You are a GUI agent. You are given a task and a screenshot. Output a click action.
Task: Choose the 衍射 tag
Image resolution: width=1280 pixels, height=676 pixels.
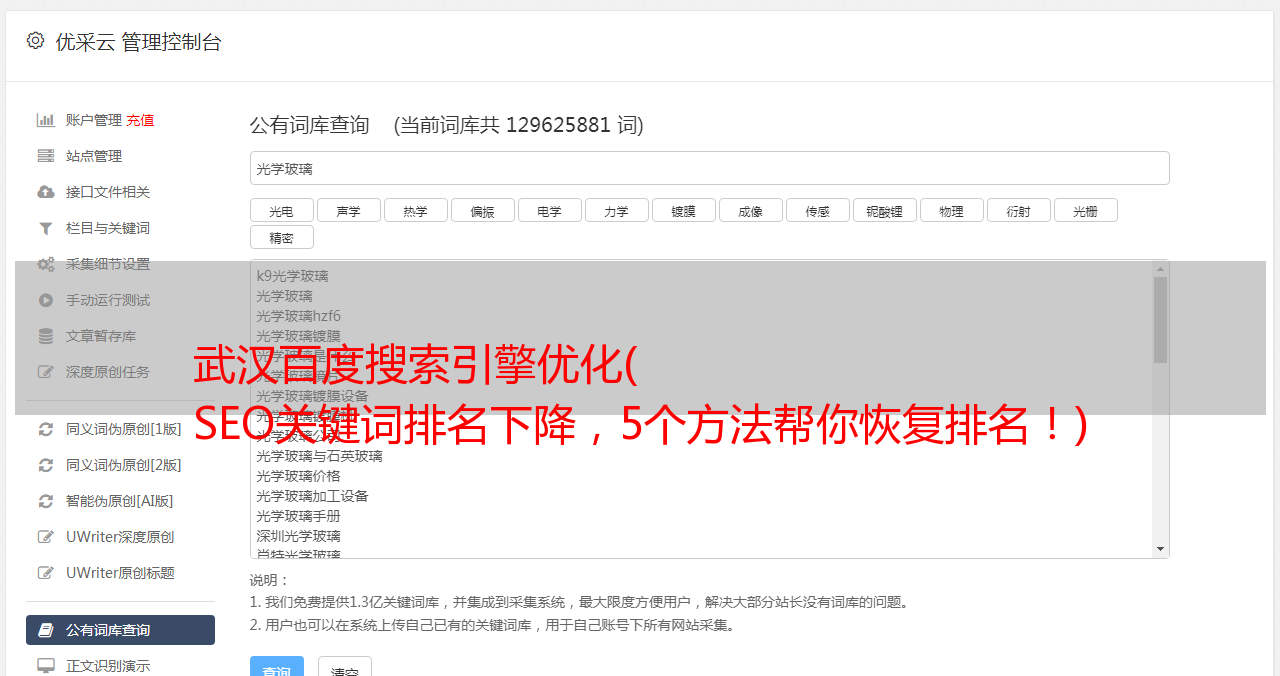click(x=1018, y=210)
